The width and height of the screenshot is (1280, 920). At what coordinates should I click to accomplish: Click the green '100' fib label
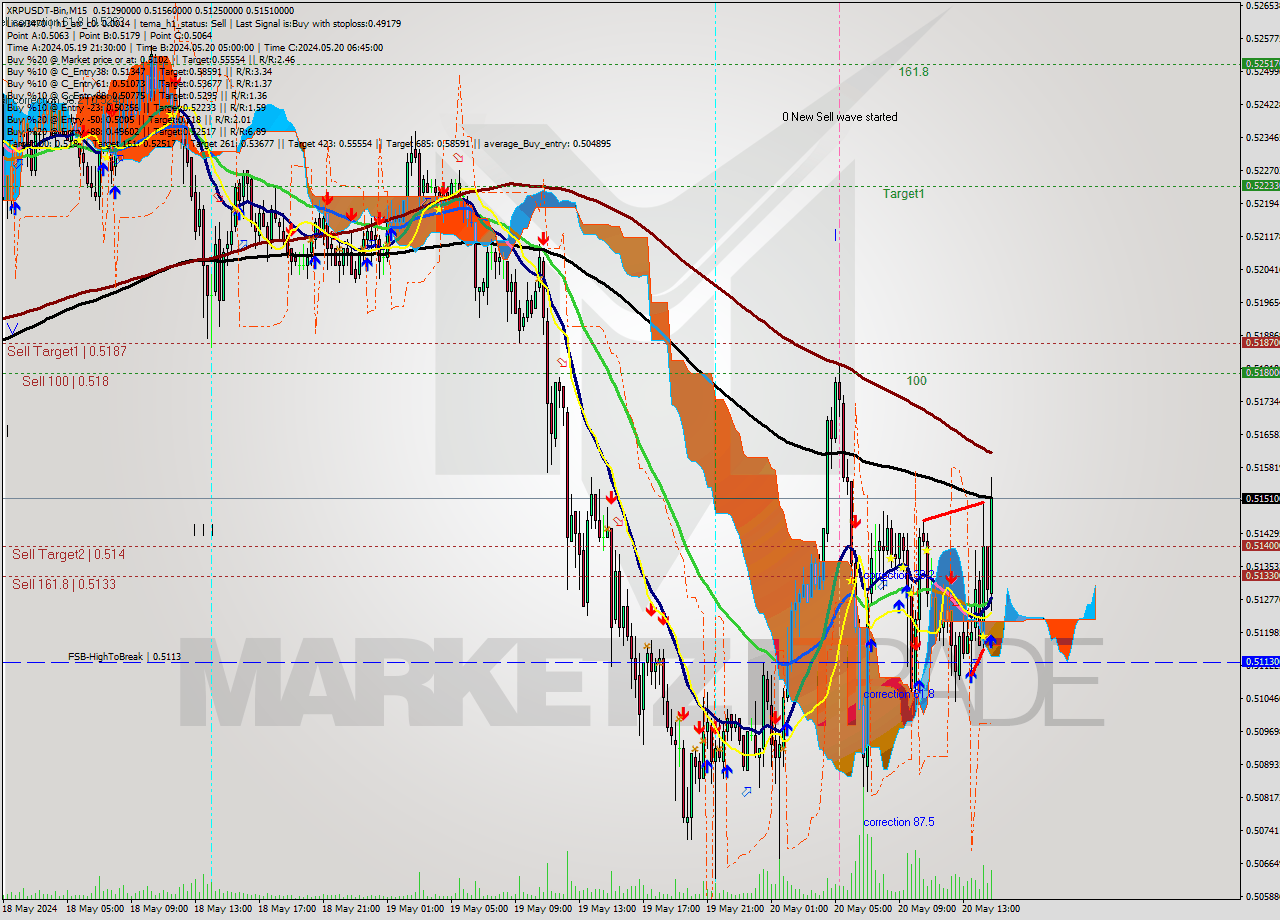[916, 381]
